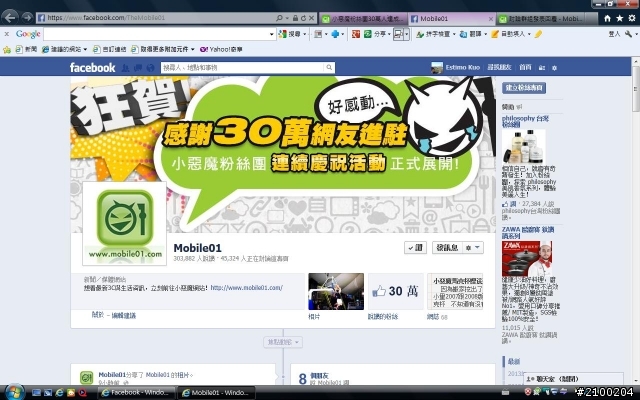The height and width of the screenshot is (400, 640).
Task: Open the Facebook header gear settings menu
Action: [x=554, y=68]
